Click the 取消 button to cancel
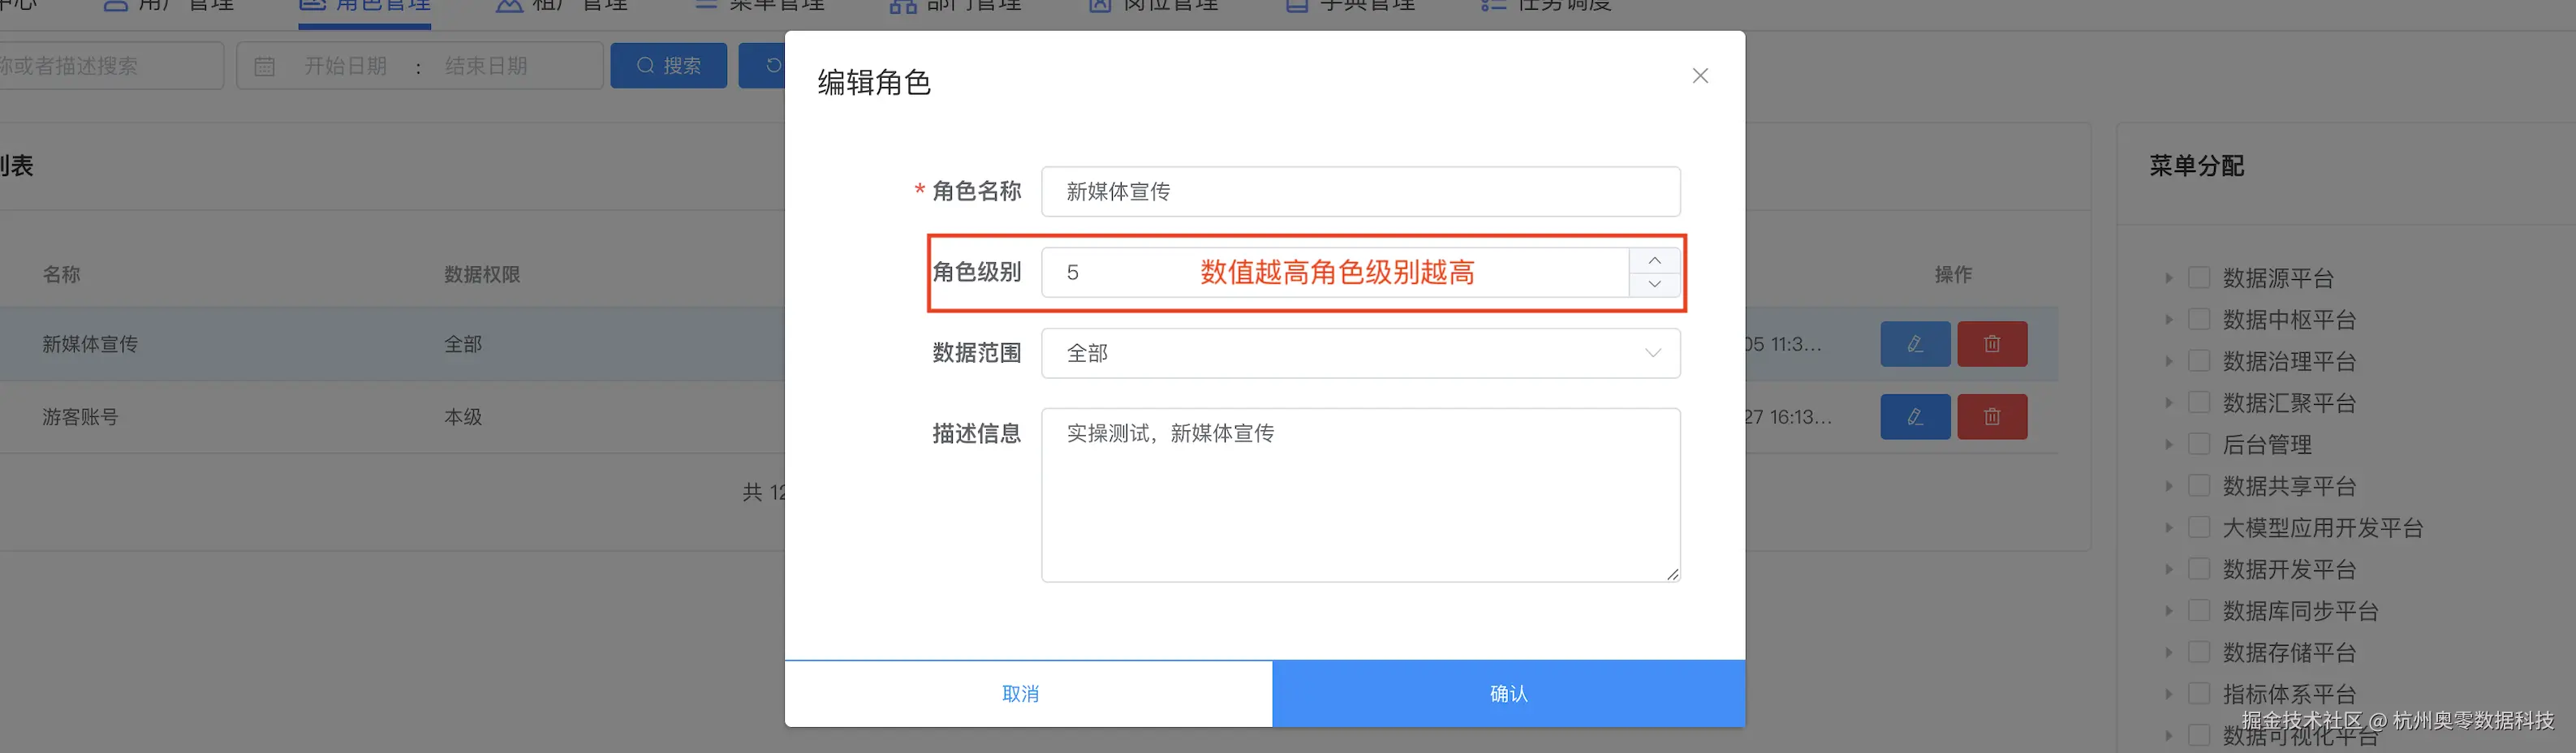Viewport: 2576px width, 753px height. click(1020, 692)
